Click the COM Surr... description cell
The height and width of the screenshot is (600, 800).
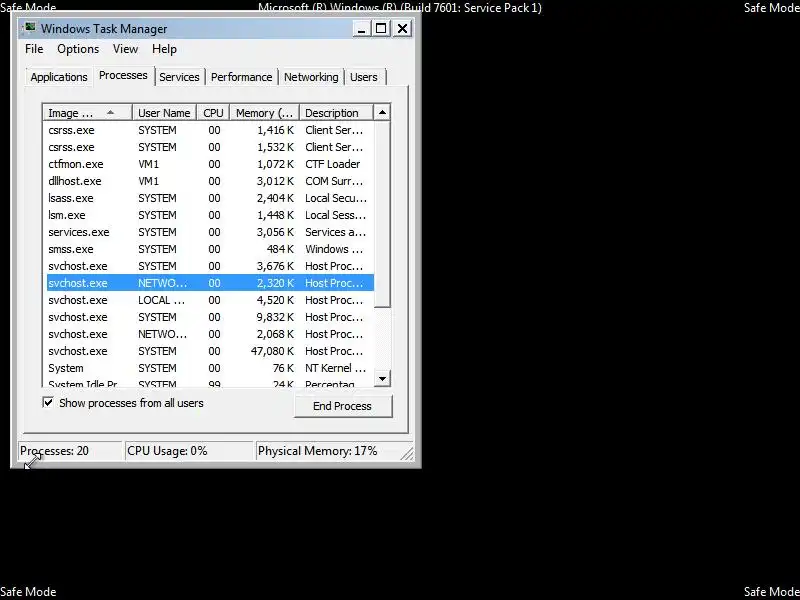tap(334, 181)
